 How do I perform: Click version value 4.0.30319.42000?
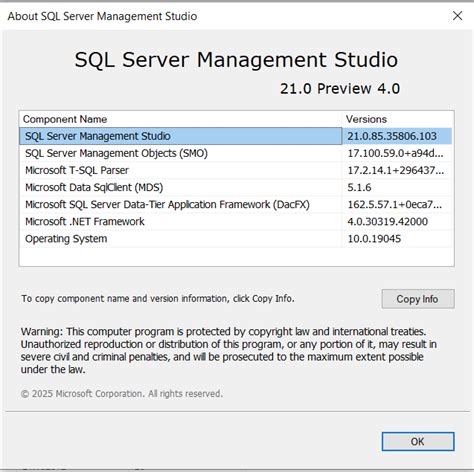388,222
